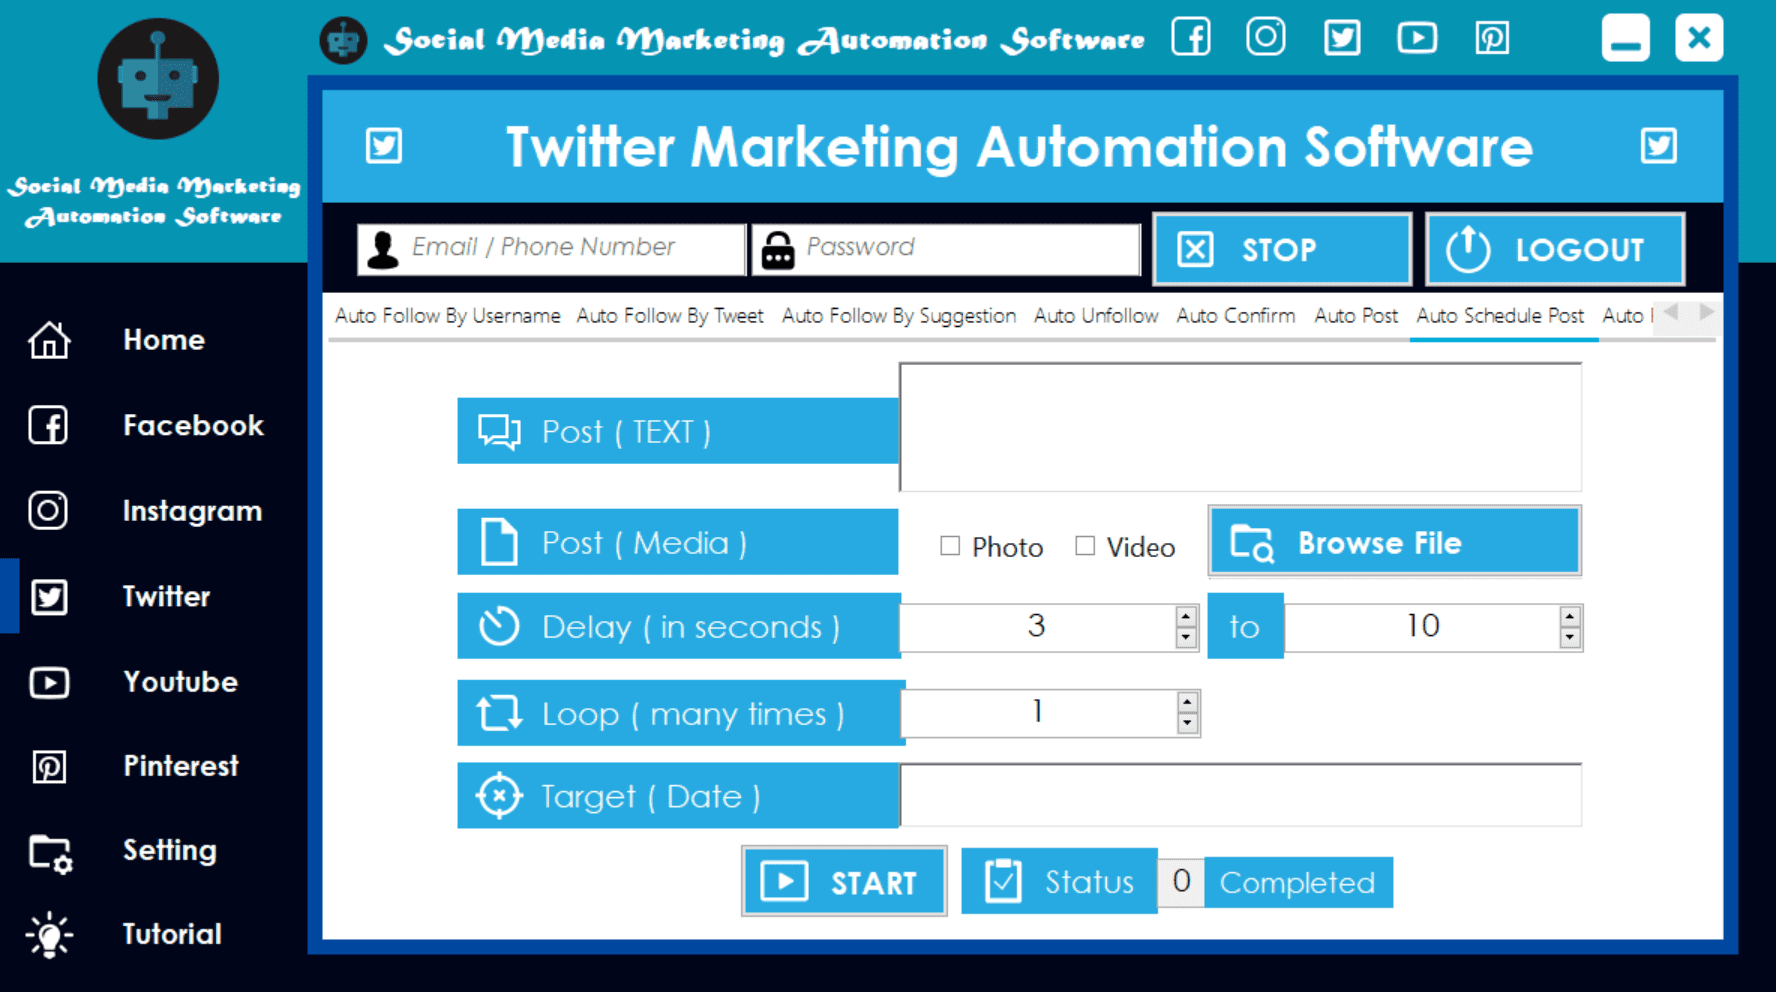Click the LOGOUT button
This screenshot has width=1776, height=992.
coord(1555,249)
